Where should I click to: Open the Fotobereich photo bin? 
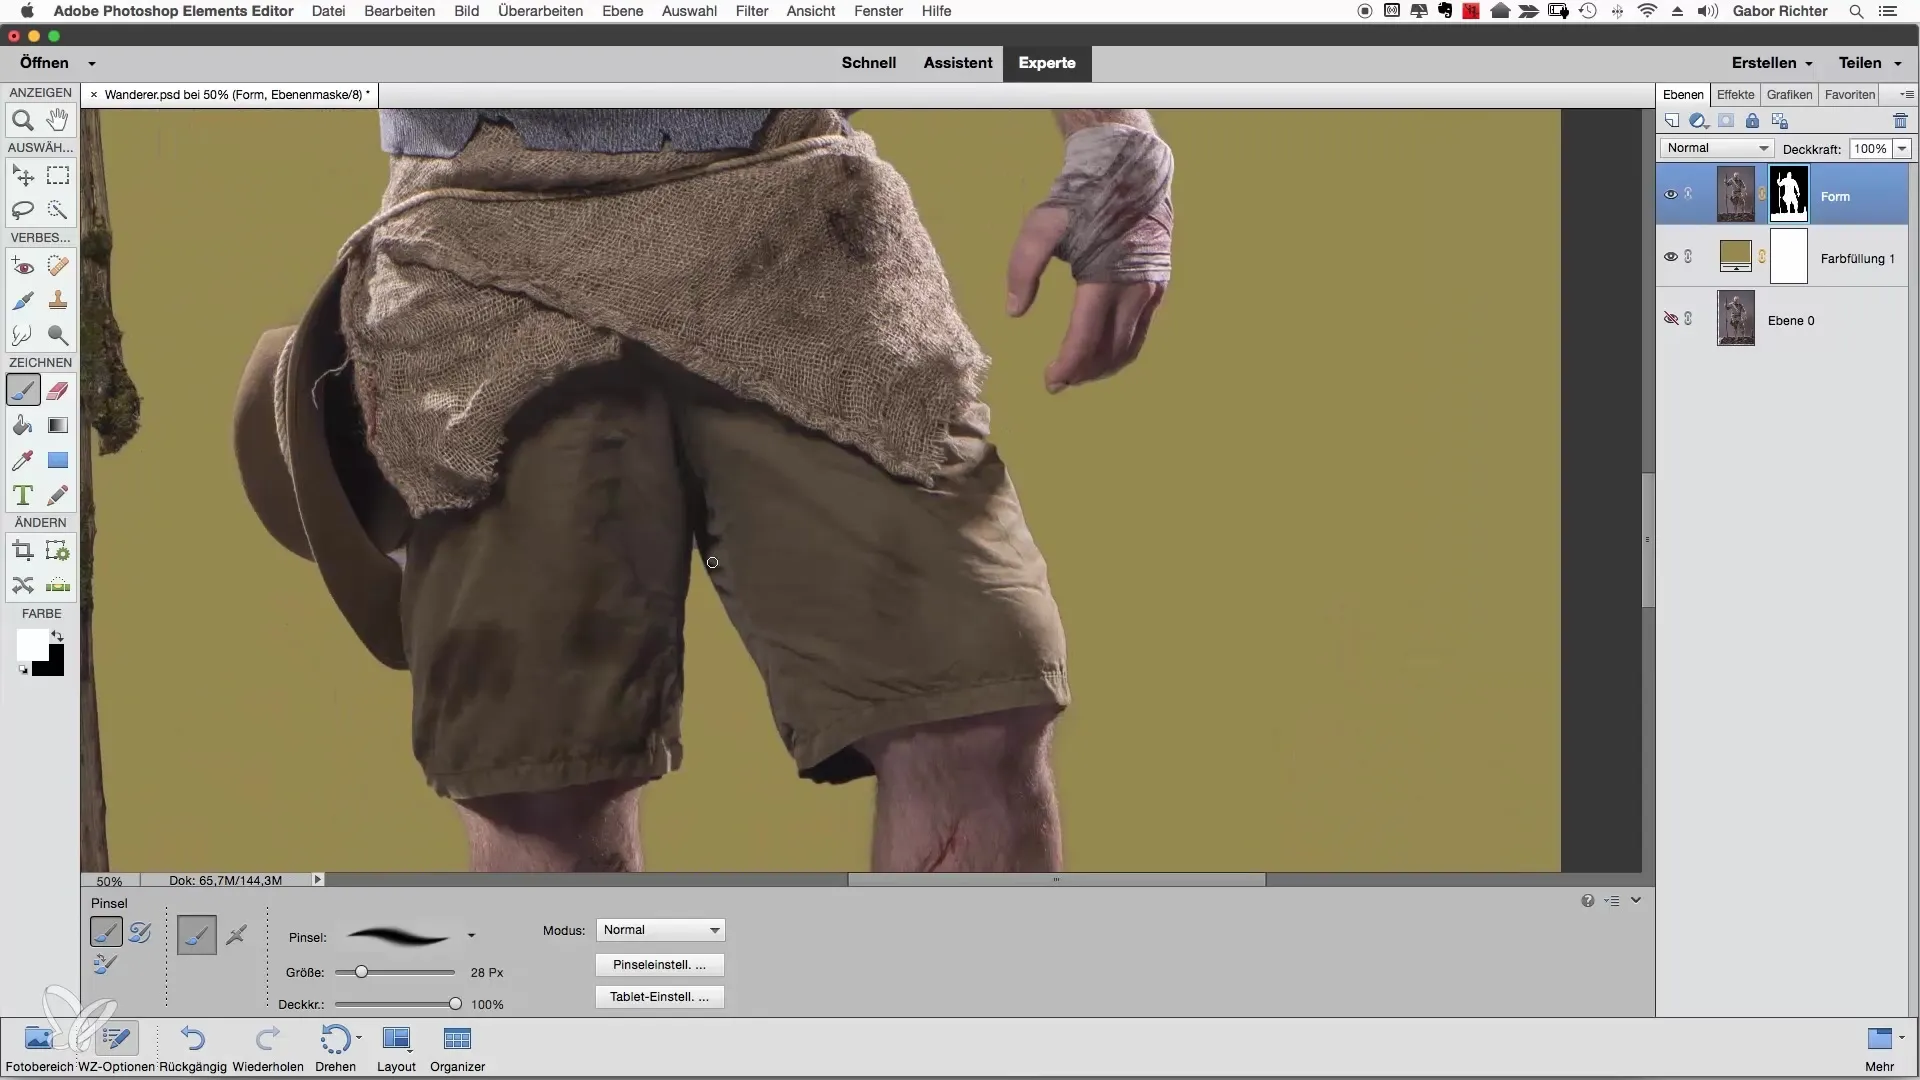pyautogui.click(x=39, y=1048)
